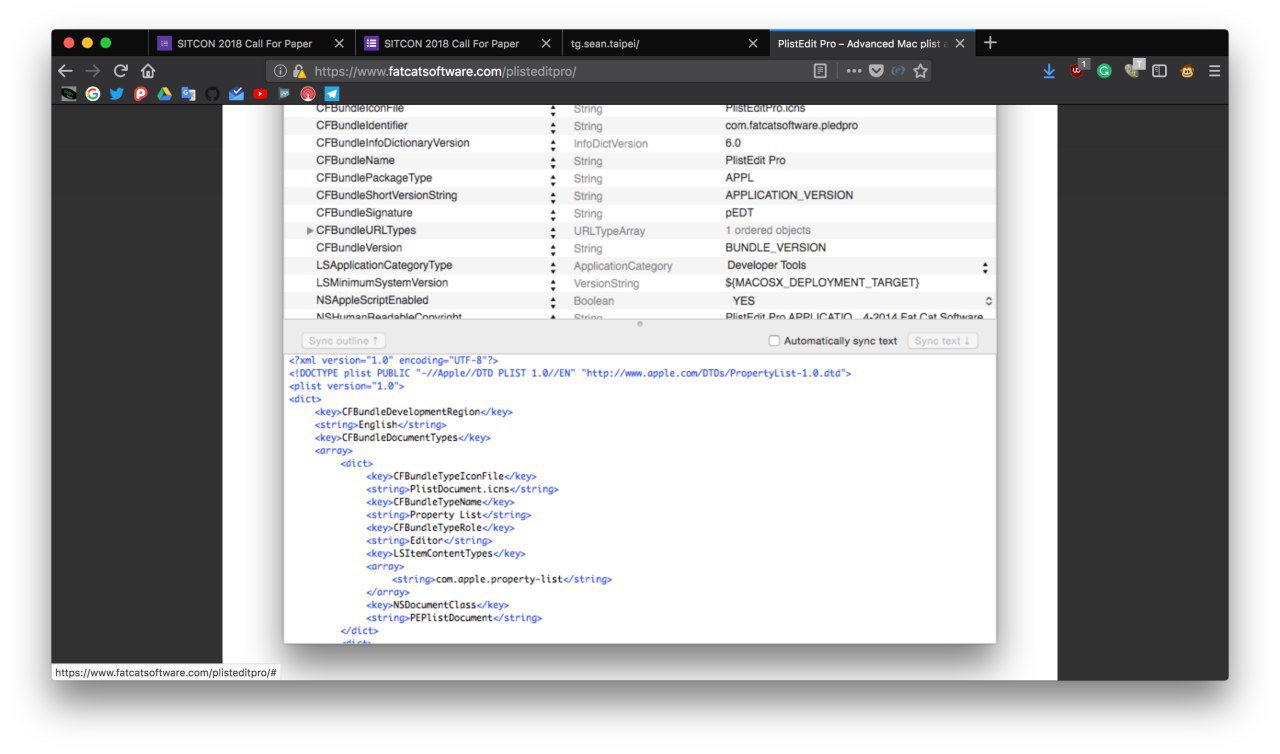Reload the current page
Viewport: 1280px width, 754px height.
pyautogui.click(x=120, y=71)
